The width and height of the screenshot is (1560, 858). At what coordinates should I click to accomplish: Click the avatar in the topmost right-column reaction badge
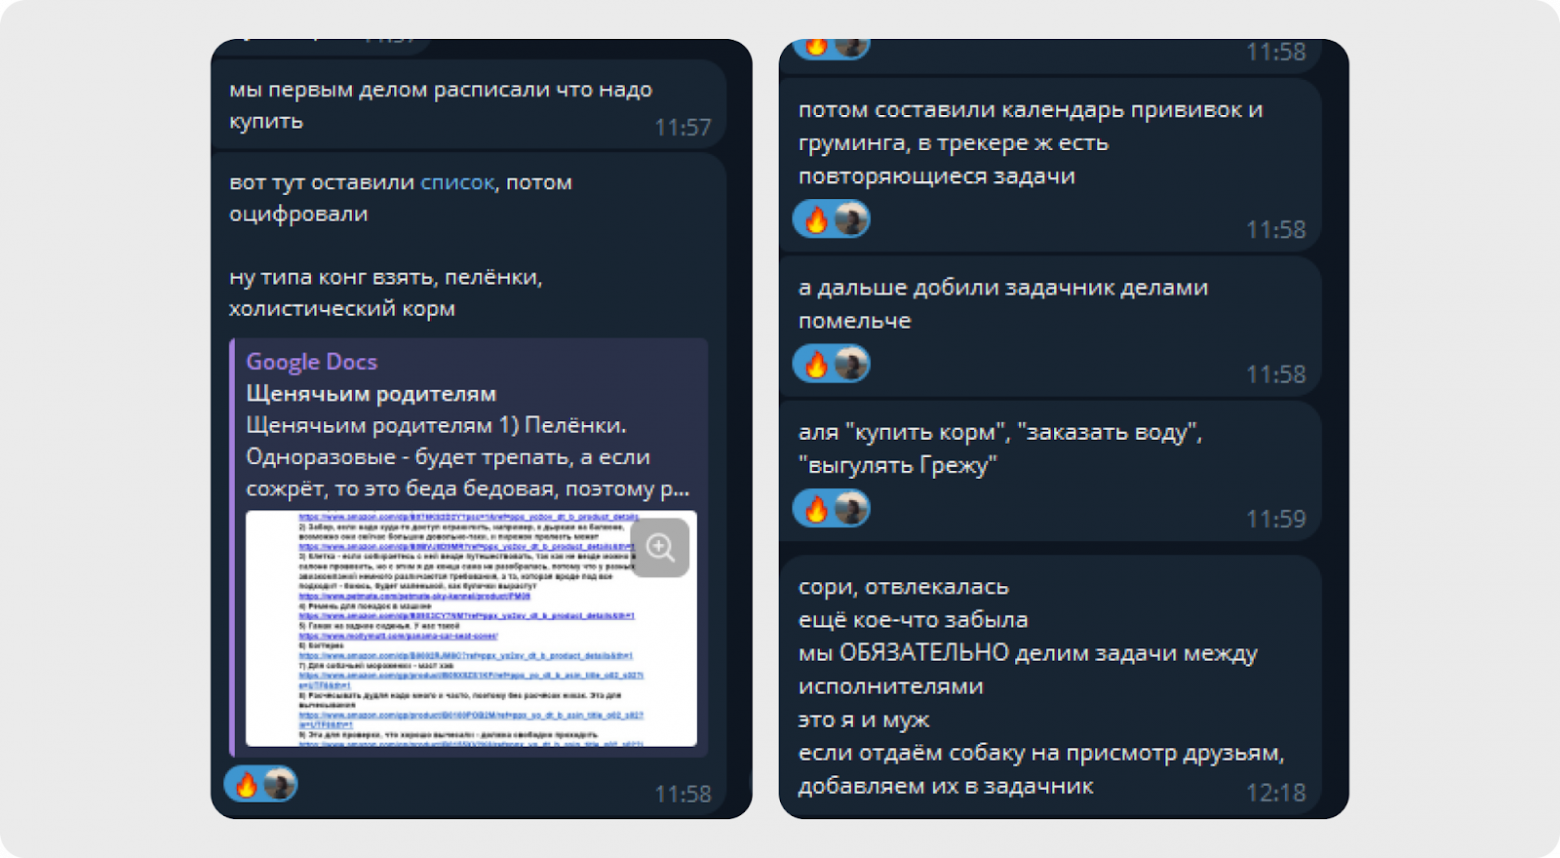[x=850, y=45]
